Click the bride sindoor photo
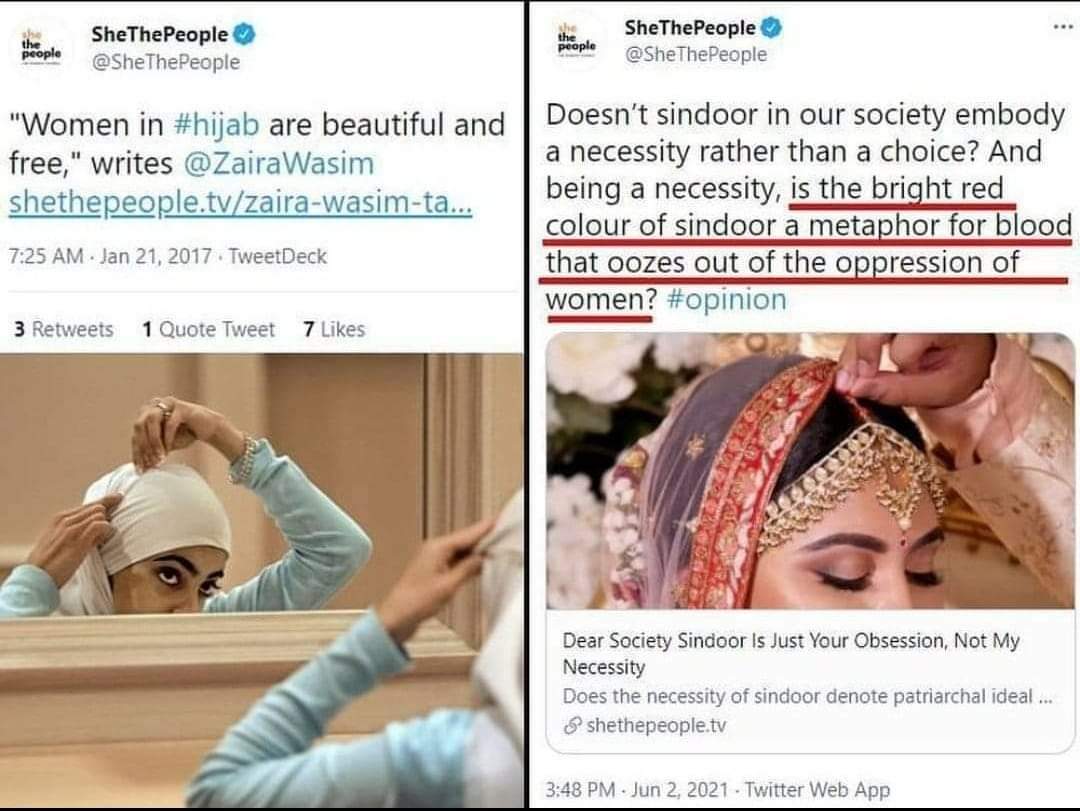Viewport: 1080px width, 811px height. click(810, 471)
